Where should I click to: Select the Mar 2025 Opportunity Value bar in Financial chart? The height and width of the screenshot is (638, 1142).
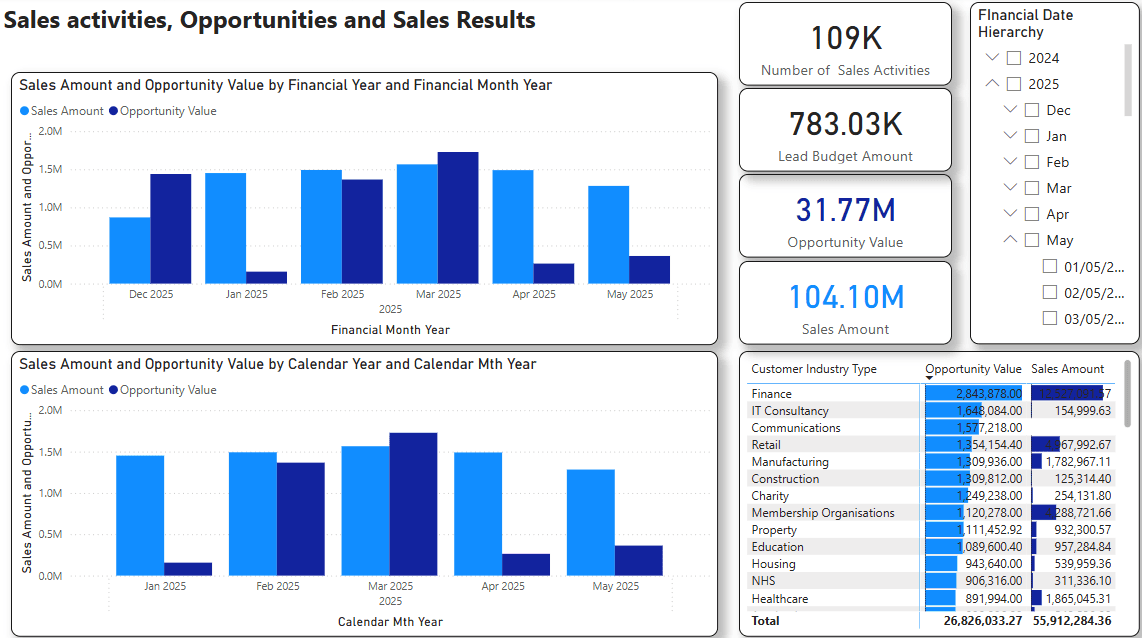pos(458,218)
